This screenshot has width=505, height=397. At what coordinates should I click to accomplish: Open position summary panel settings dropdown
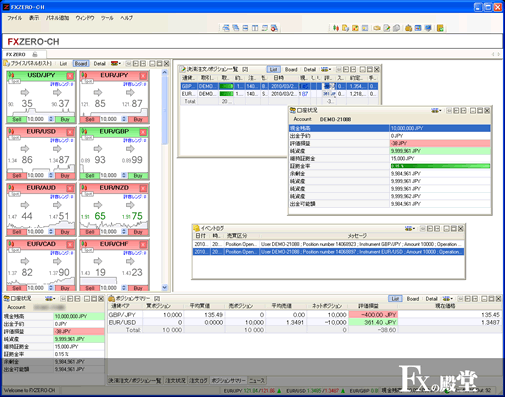click(448, 299)
